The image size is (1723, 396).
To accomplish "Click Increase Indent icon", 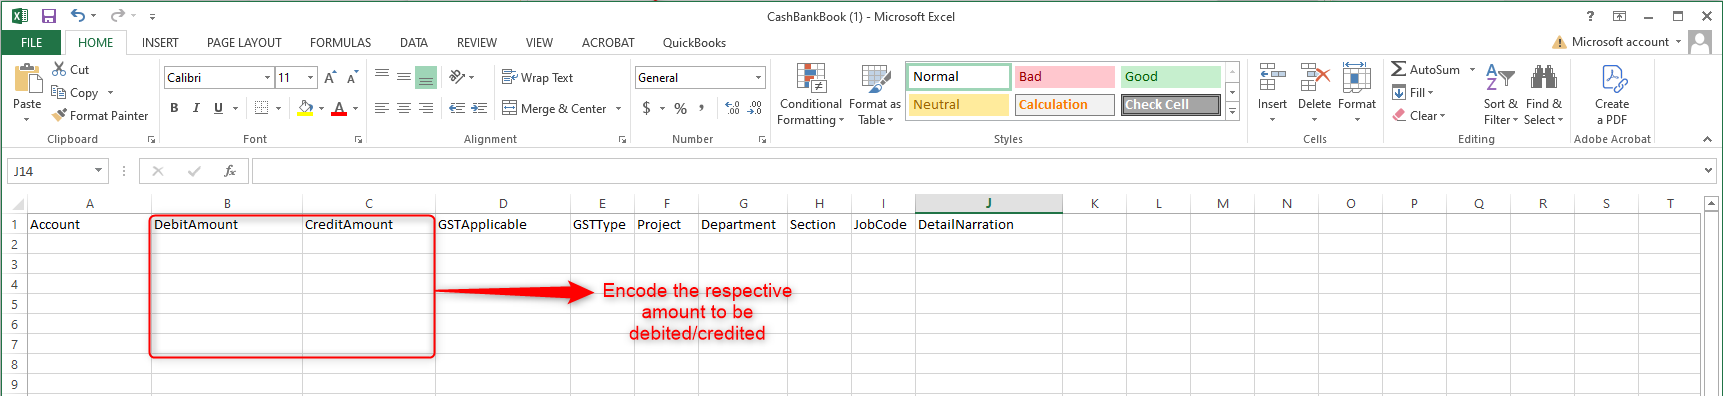I will (480, 108).
